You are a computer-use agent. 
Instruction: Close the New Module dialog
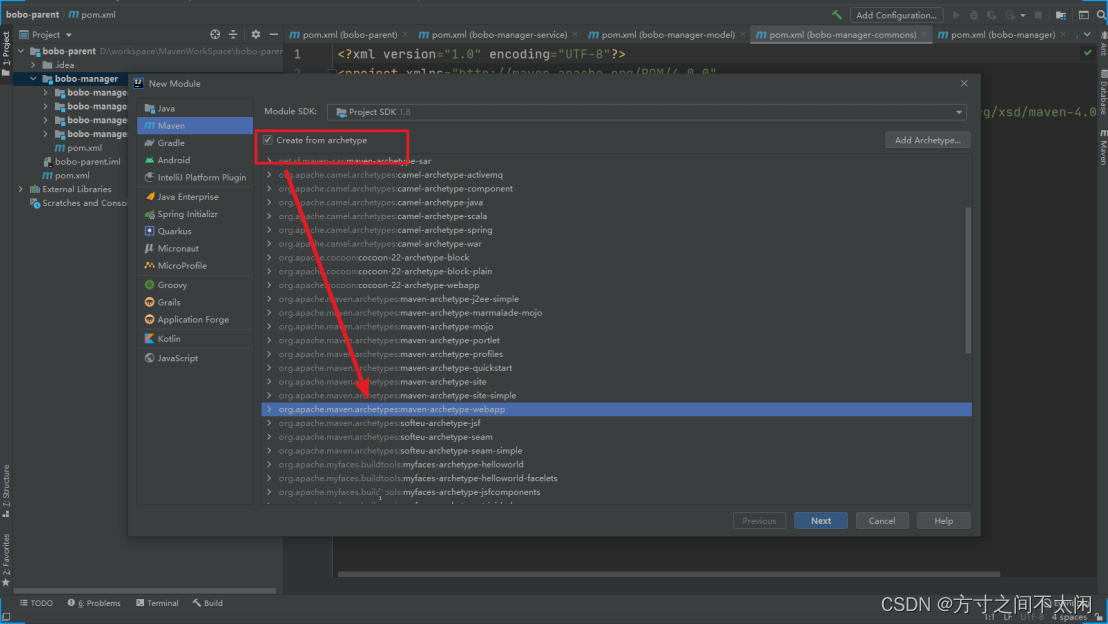(964, 83)
